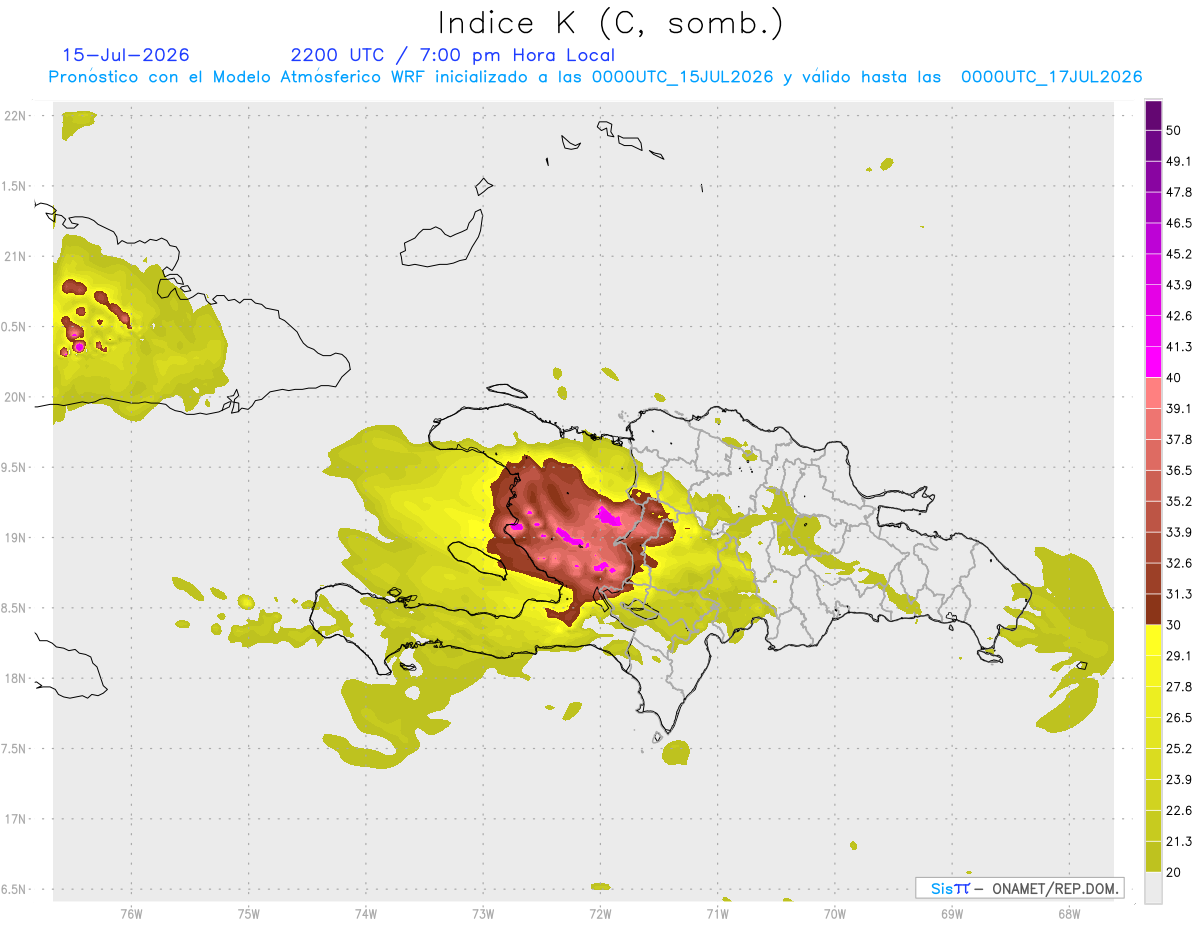This screenshot has width=1200, height=927.
Task: Click the longitude axis label "76W"
Action: tap(131, 914)
